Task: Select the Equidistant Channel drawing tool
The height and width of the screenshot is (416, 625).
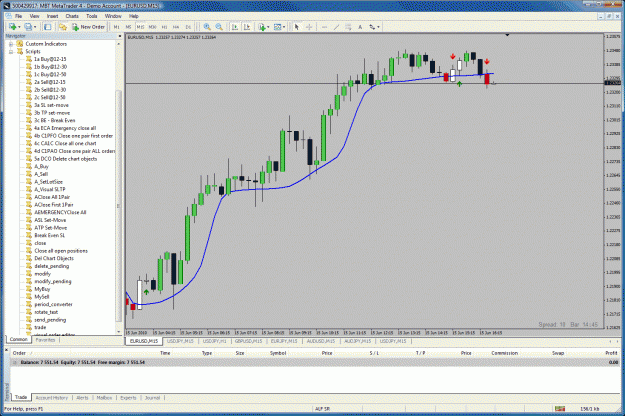Action: coord(348,27)
